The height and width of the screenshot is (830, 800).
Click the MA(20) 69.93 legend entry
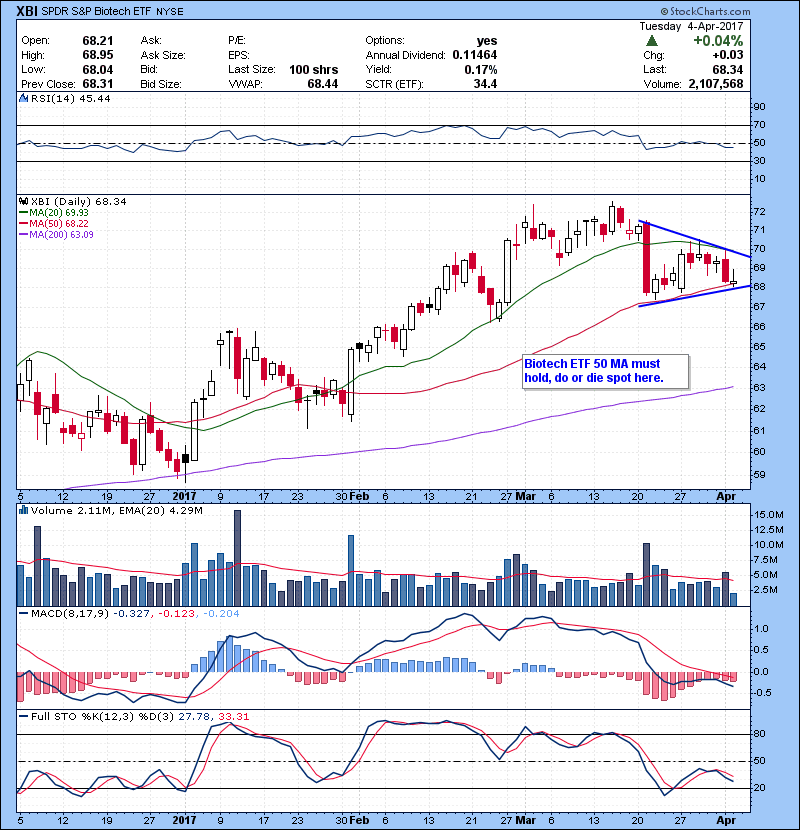pos(53,213)
